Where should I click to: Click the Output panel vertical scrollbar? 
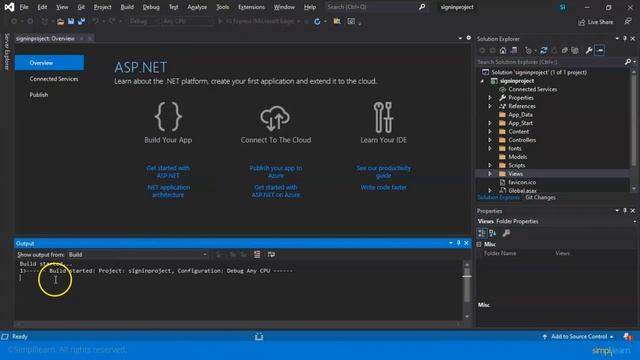[467, 289]
